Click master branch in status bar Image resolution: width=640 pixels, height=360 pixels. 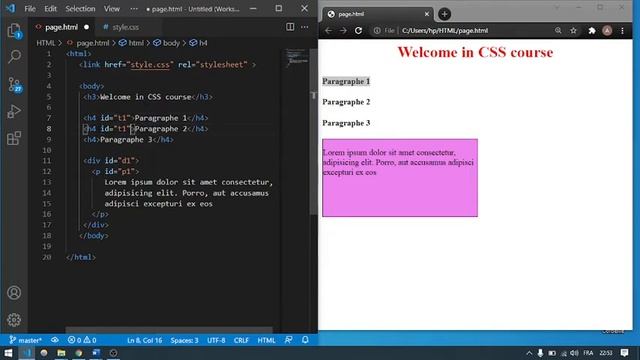pos(25,340)
